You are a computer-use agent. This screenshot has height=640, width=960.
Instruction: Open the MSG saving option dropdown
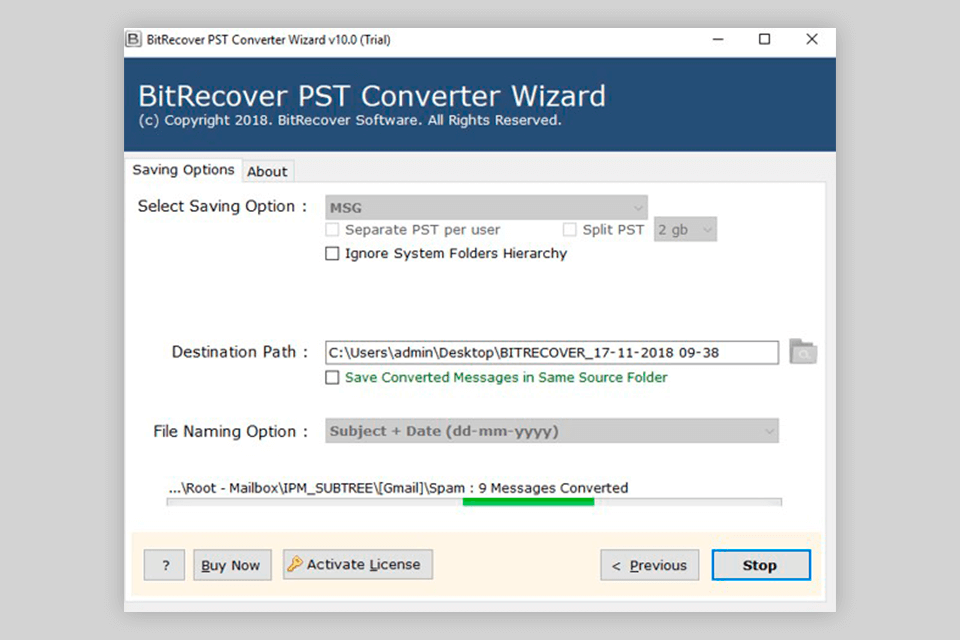click(486, 208)
